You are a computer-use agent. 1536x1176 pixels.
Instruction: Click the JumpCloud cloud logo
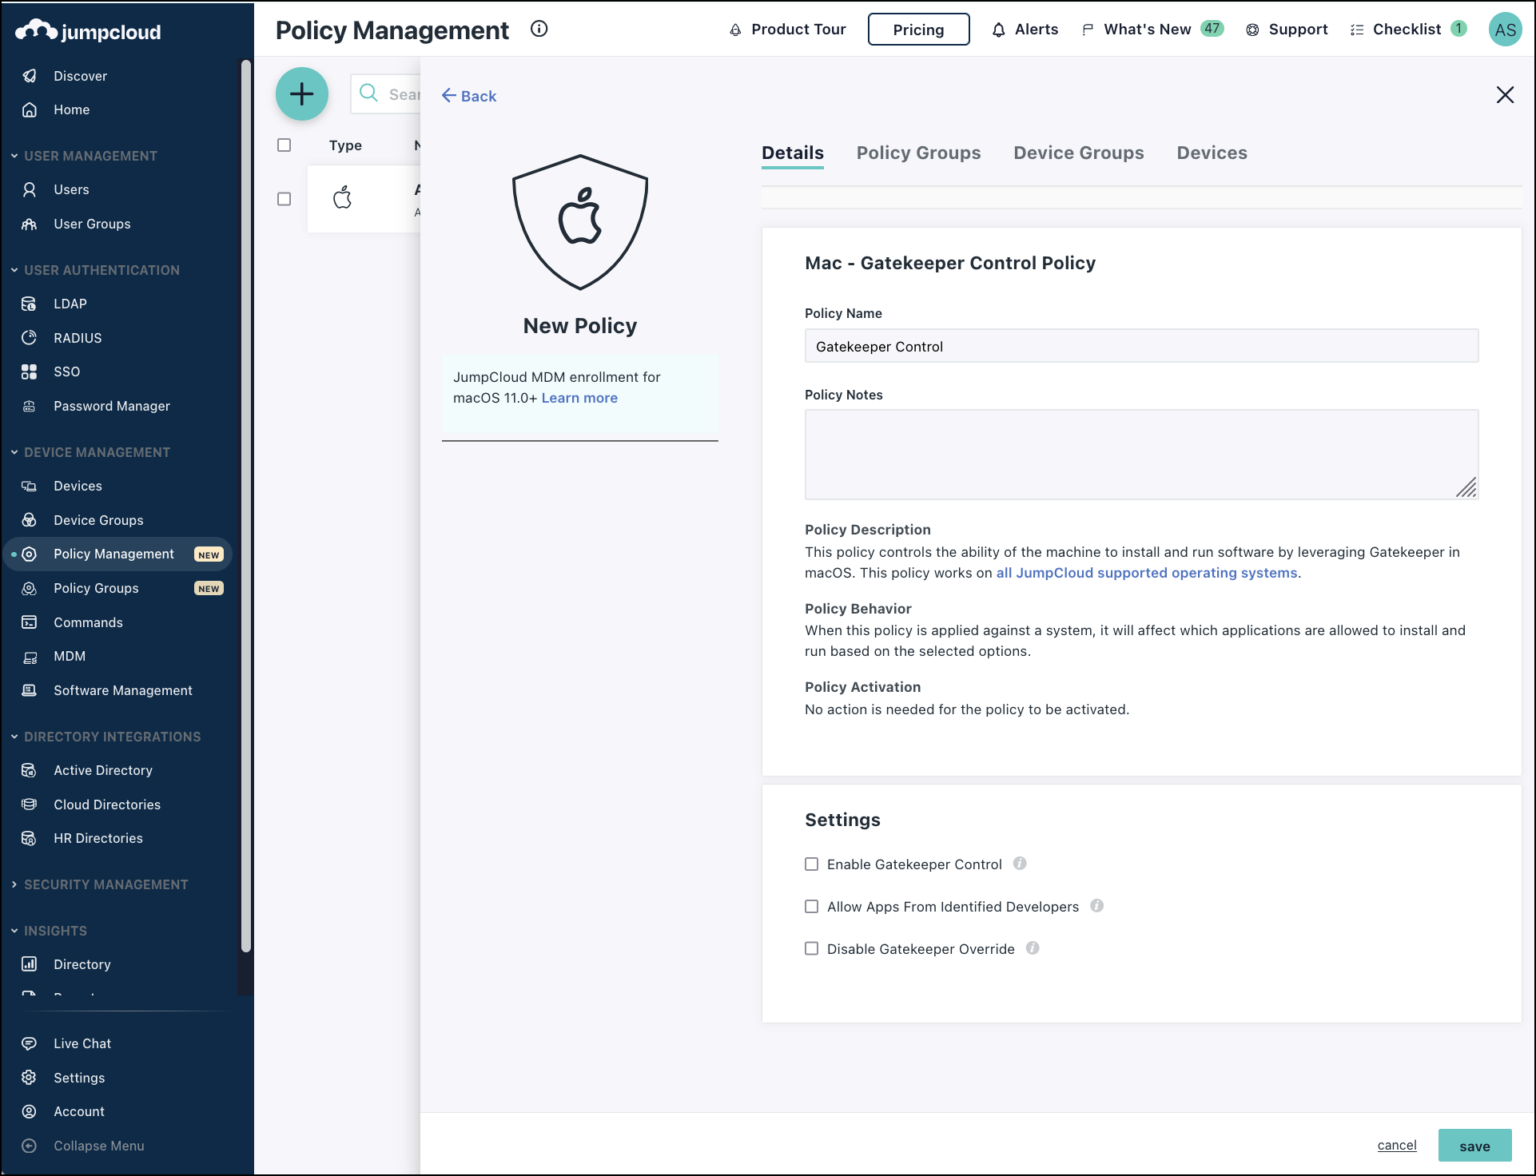click(37, 30)
